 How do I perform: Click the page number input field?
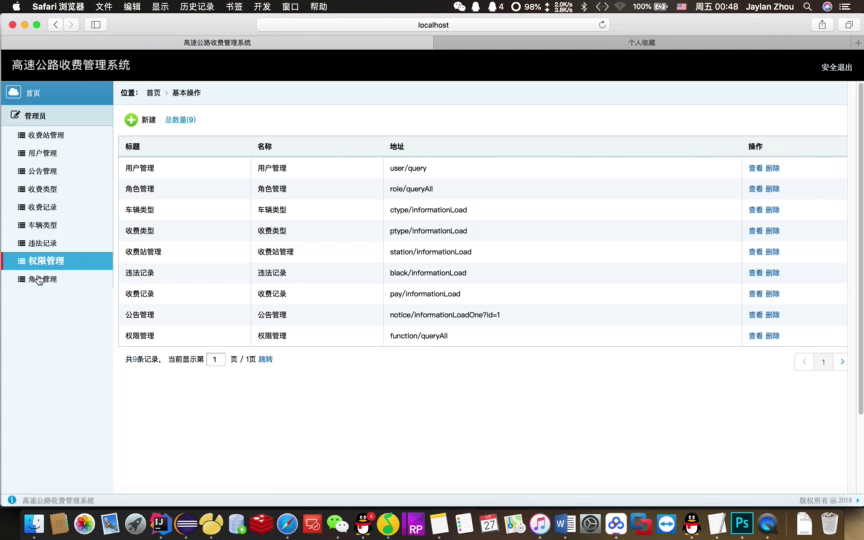(x=215, y=359)
